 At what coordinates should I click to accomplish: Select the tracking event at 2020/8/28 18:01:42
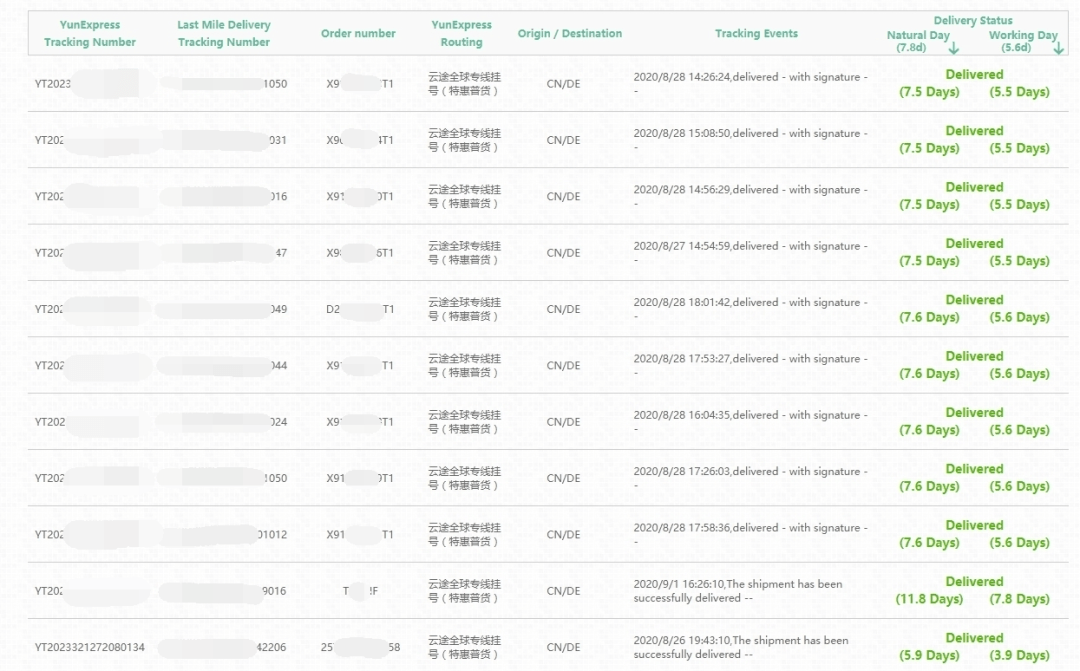(750, 309)
